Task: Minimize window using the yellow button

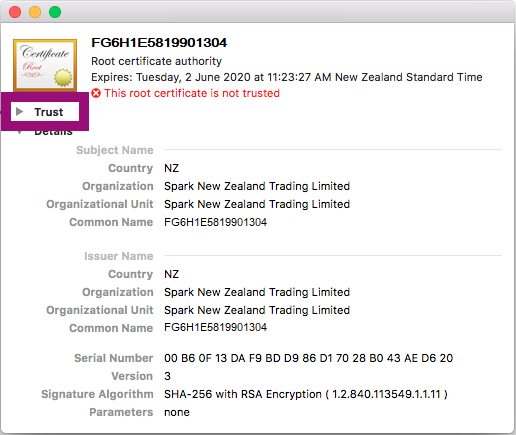Action: pyautogui.click(x=35, y=12)
